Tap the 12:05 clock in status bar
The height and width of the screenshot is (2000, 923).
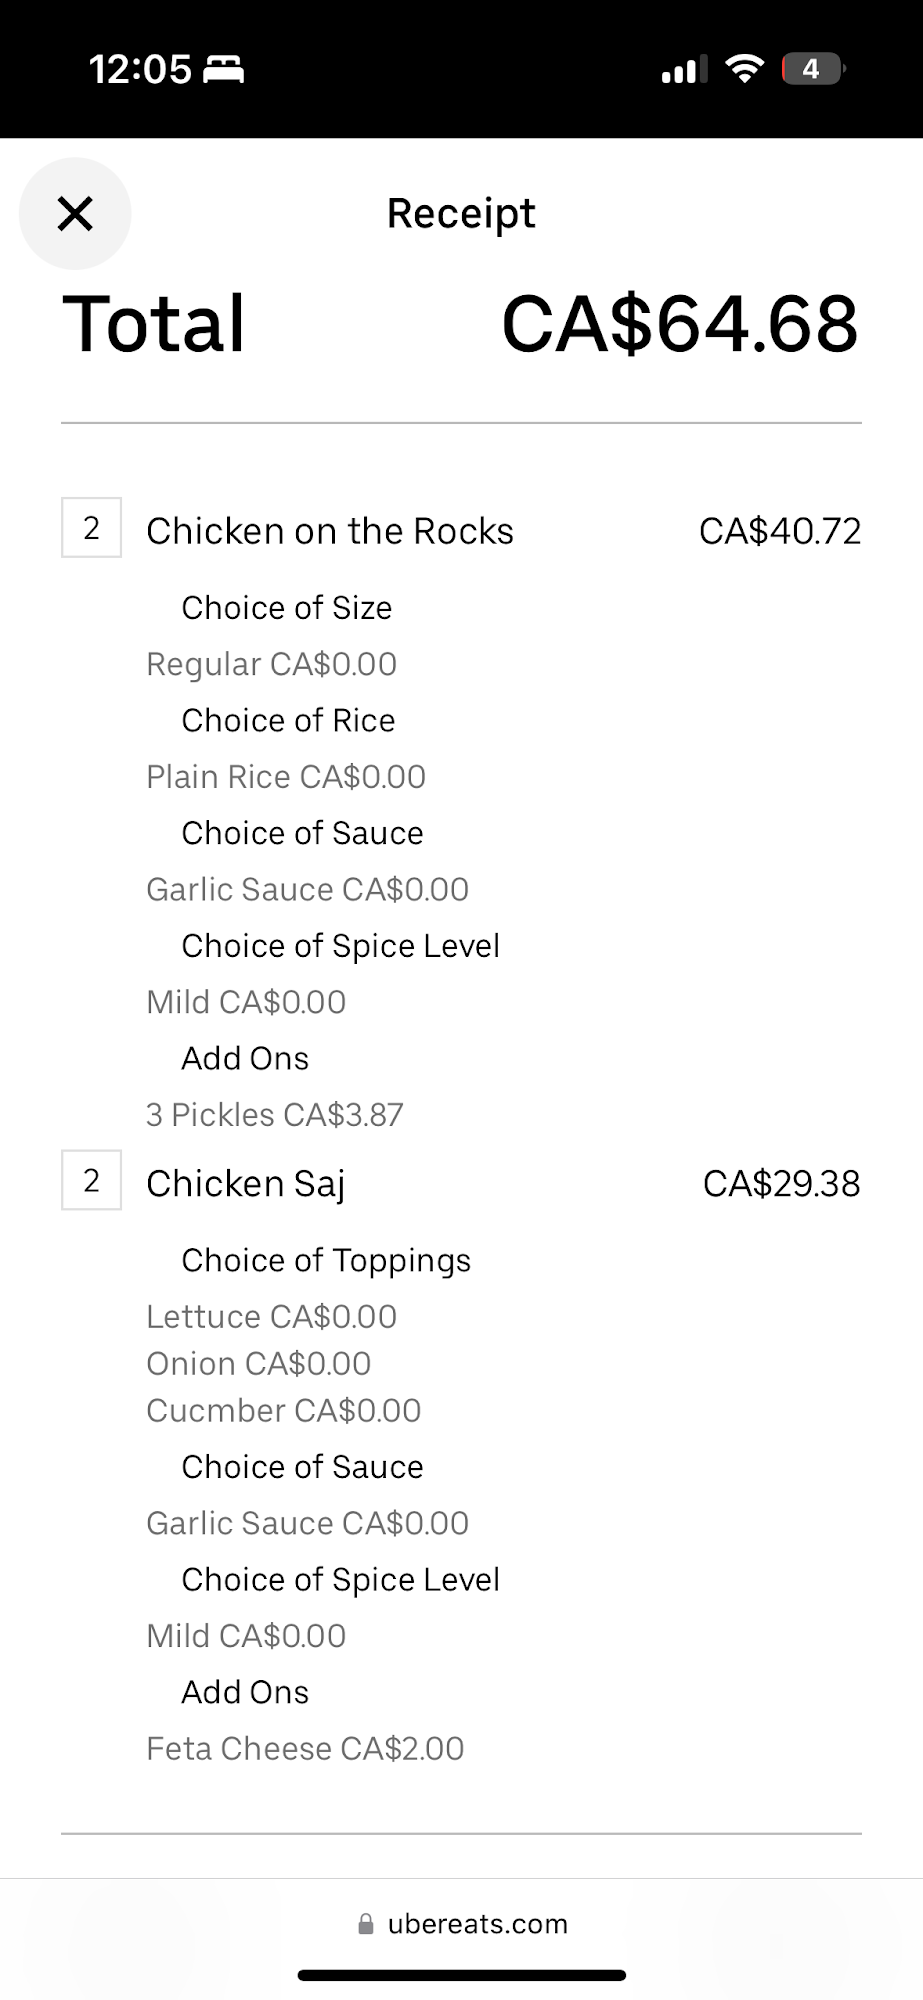pyautogui.click(x=140, y=69)
